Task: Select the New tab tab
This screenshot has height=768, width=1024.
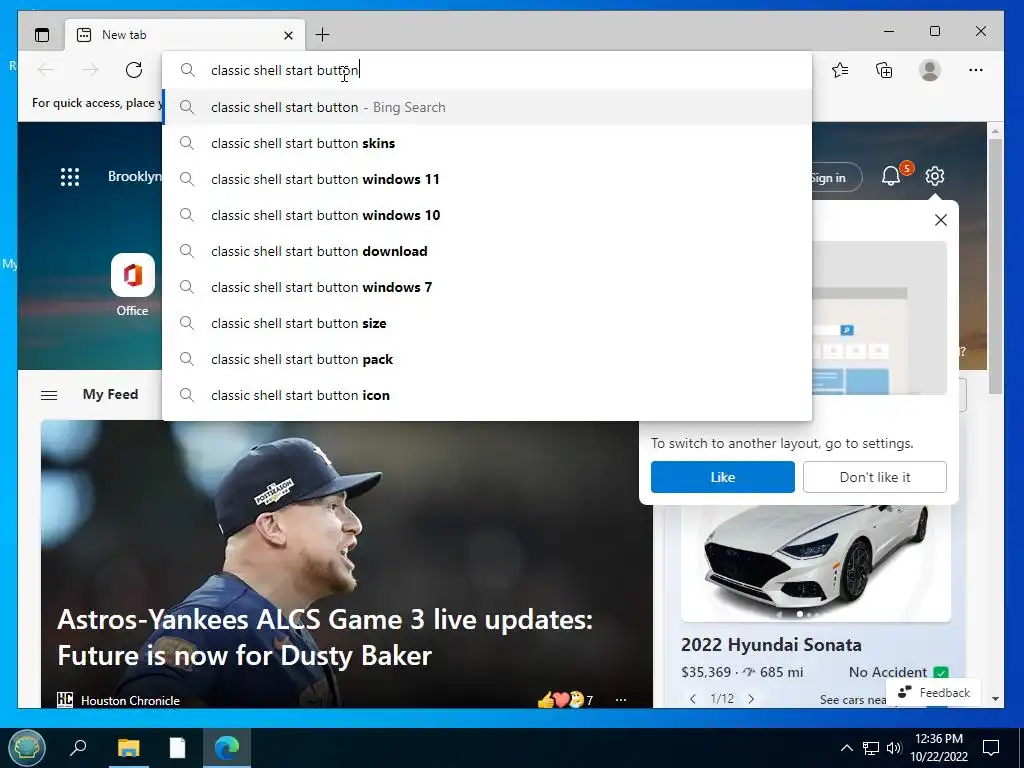Action: pyautogui.click(x=184, y=35)
